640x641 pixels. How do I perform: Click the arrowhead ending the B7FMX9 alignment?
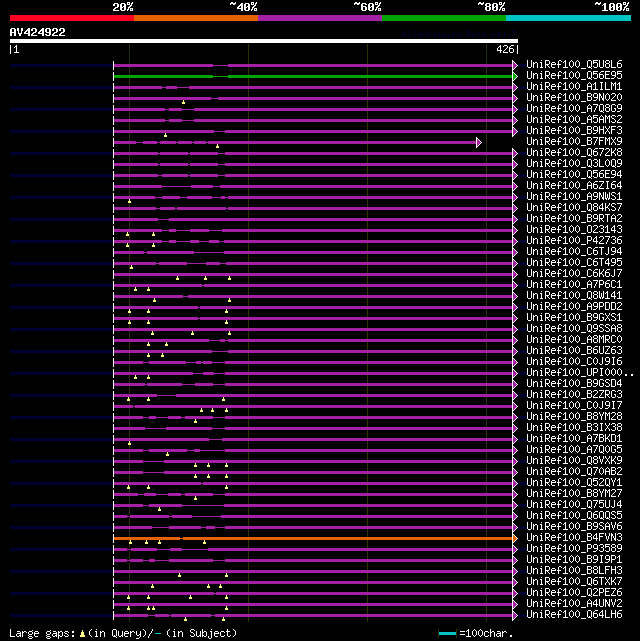pyautogui.click(x=479, y=142)
